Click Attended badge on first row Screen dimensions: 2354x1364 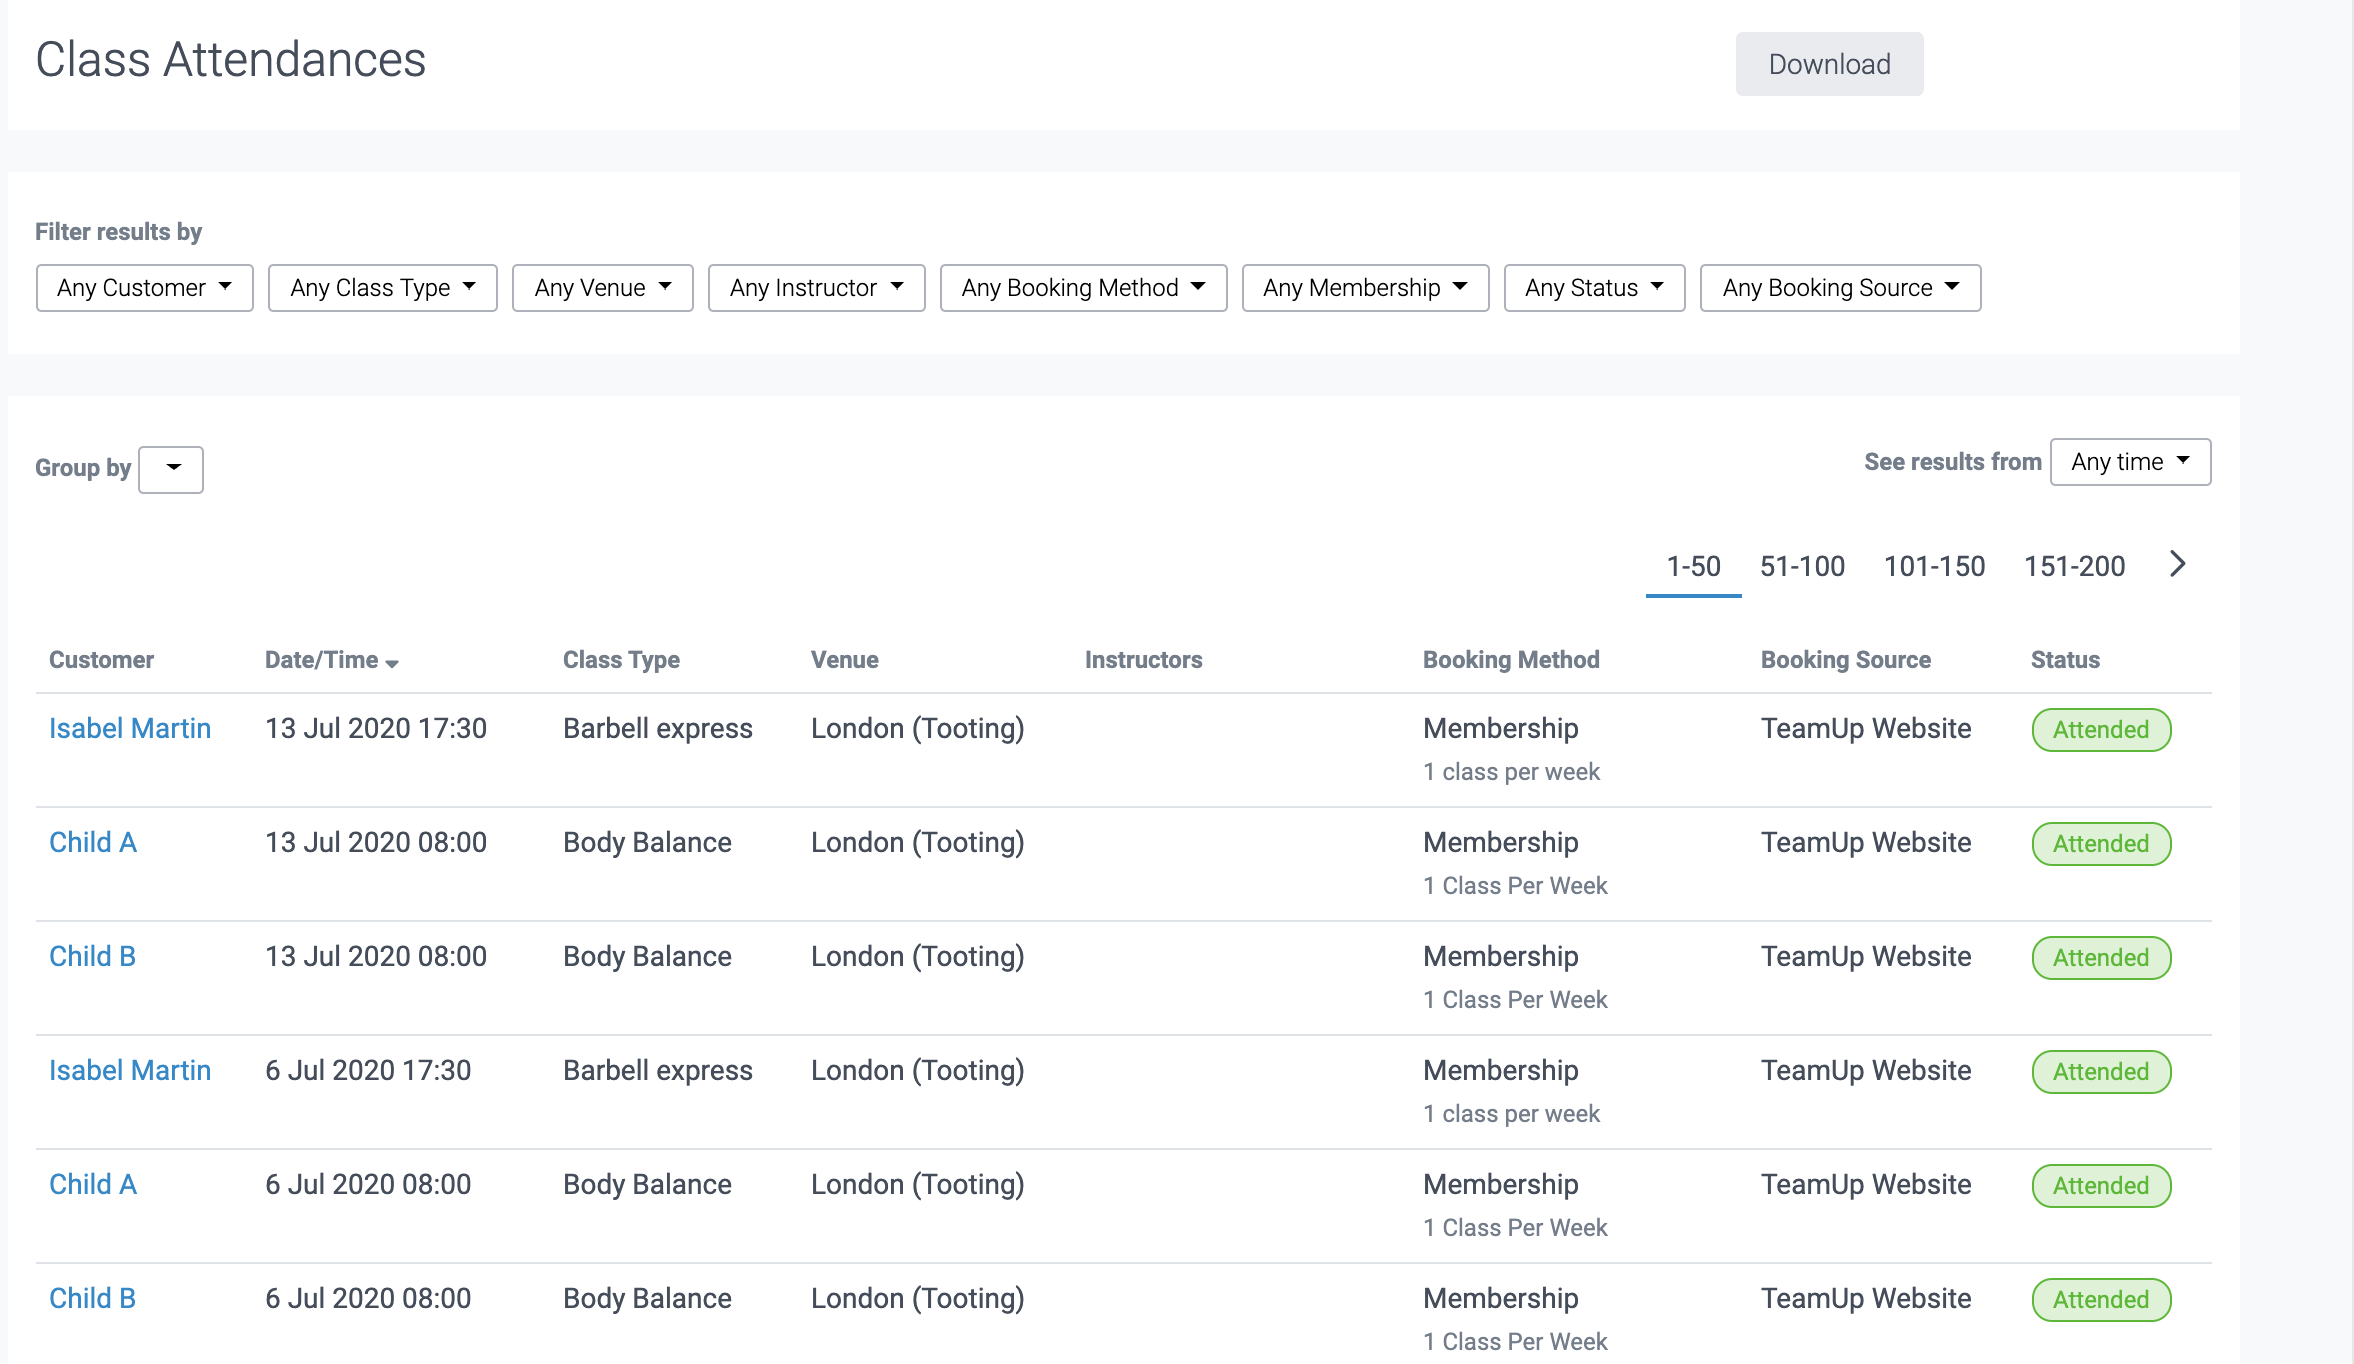coord(2101,730)
